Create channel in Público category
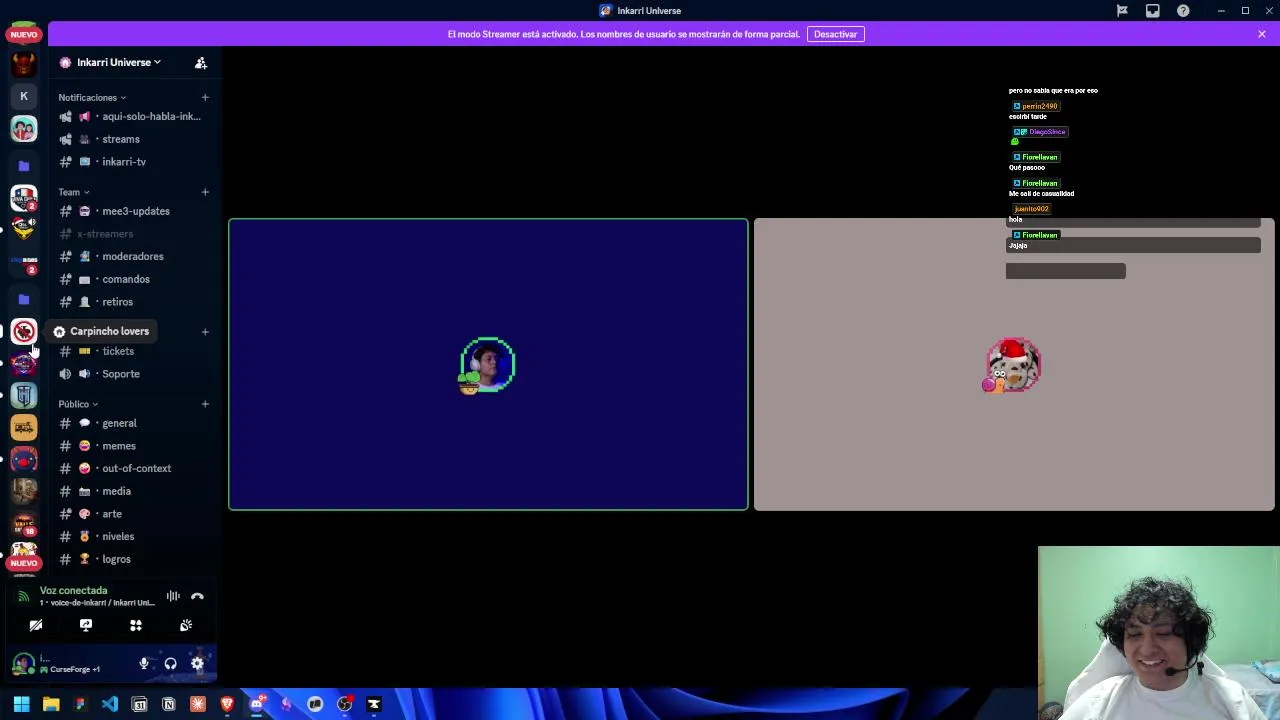The height and width of the screenshot is (720, 1280). pyautogui.click(x=205, y=404)
